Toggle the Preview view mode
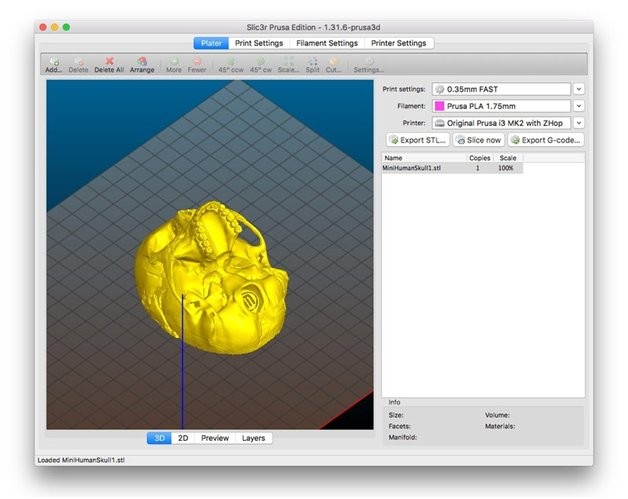This screenshot has height=499, width=628. (214, 438)
